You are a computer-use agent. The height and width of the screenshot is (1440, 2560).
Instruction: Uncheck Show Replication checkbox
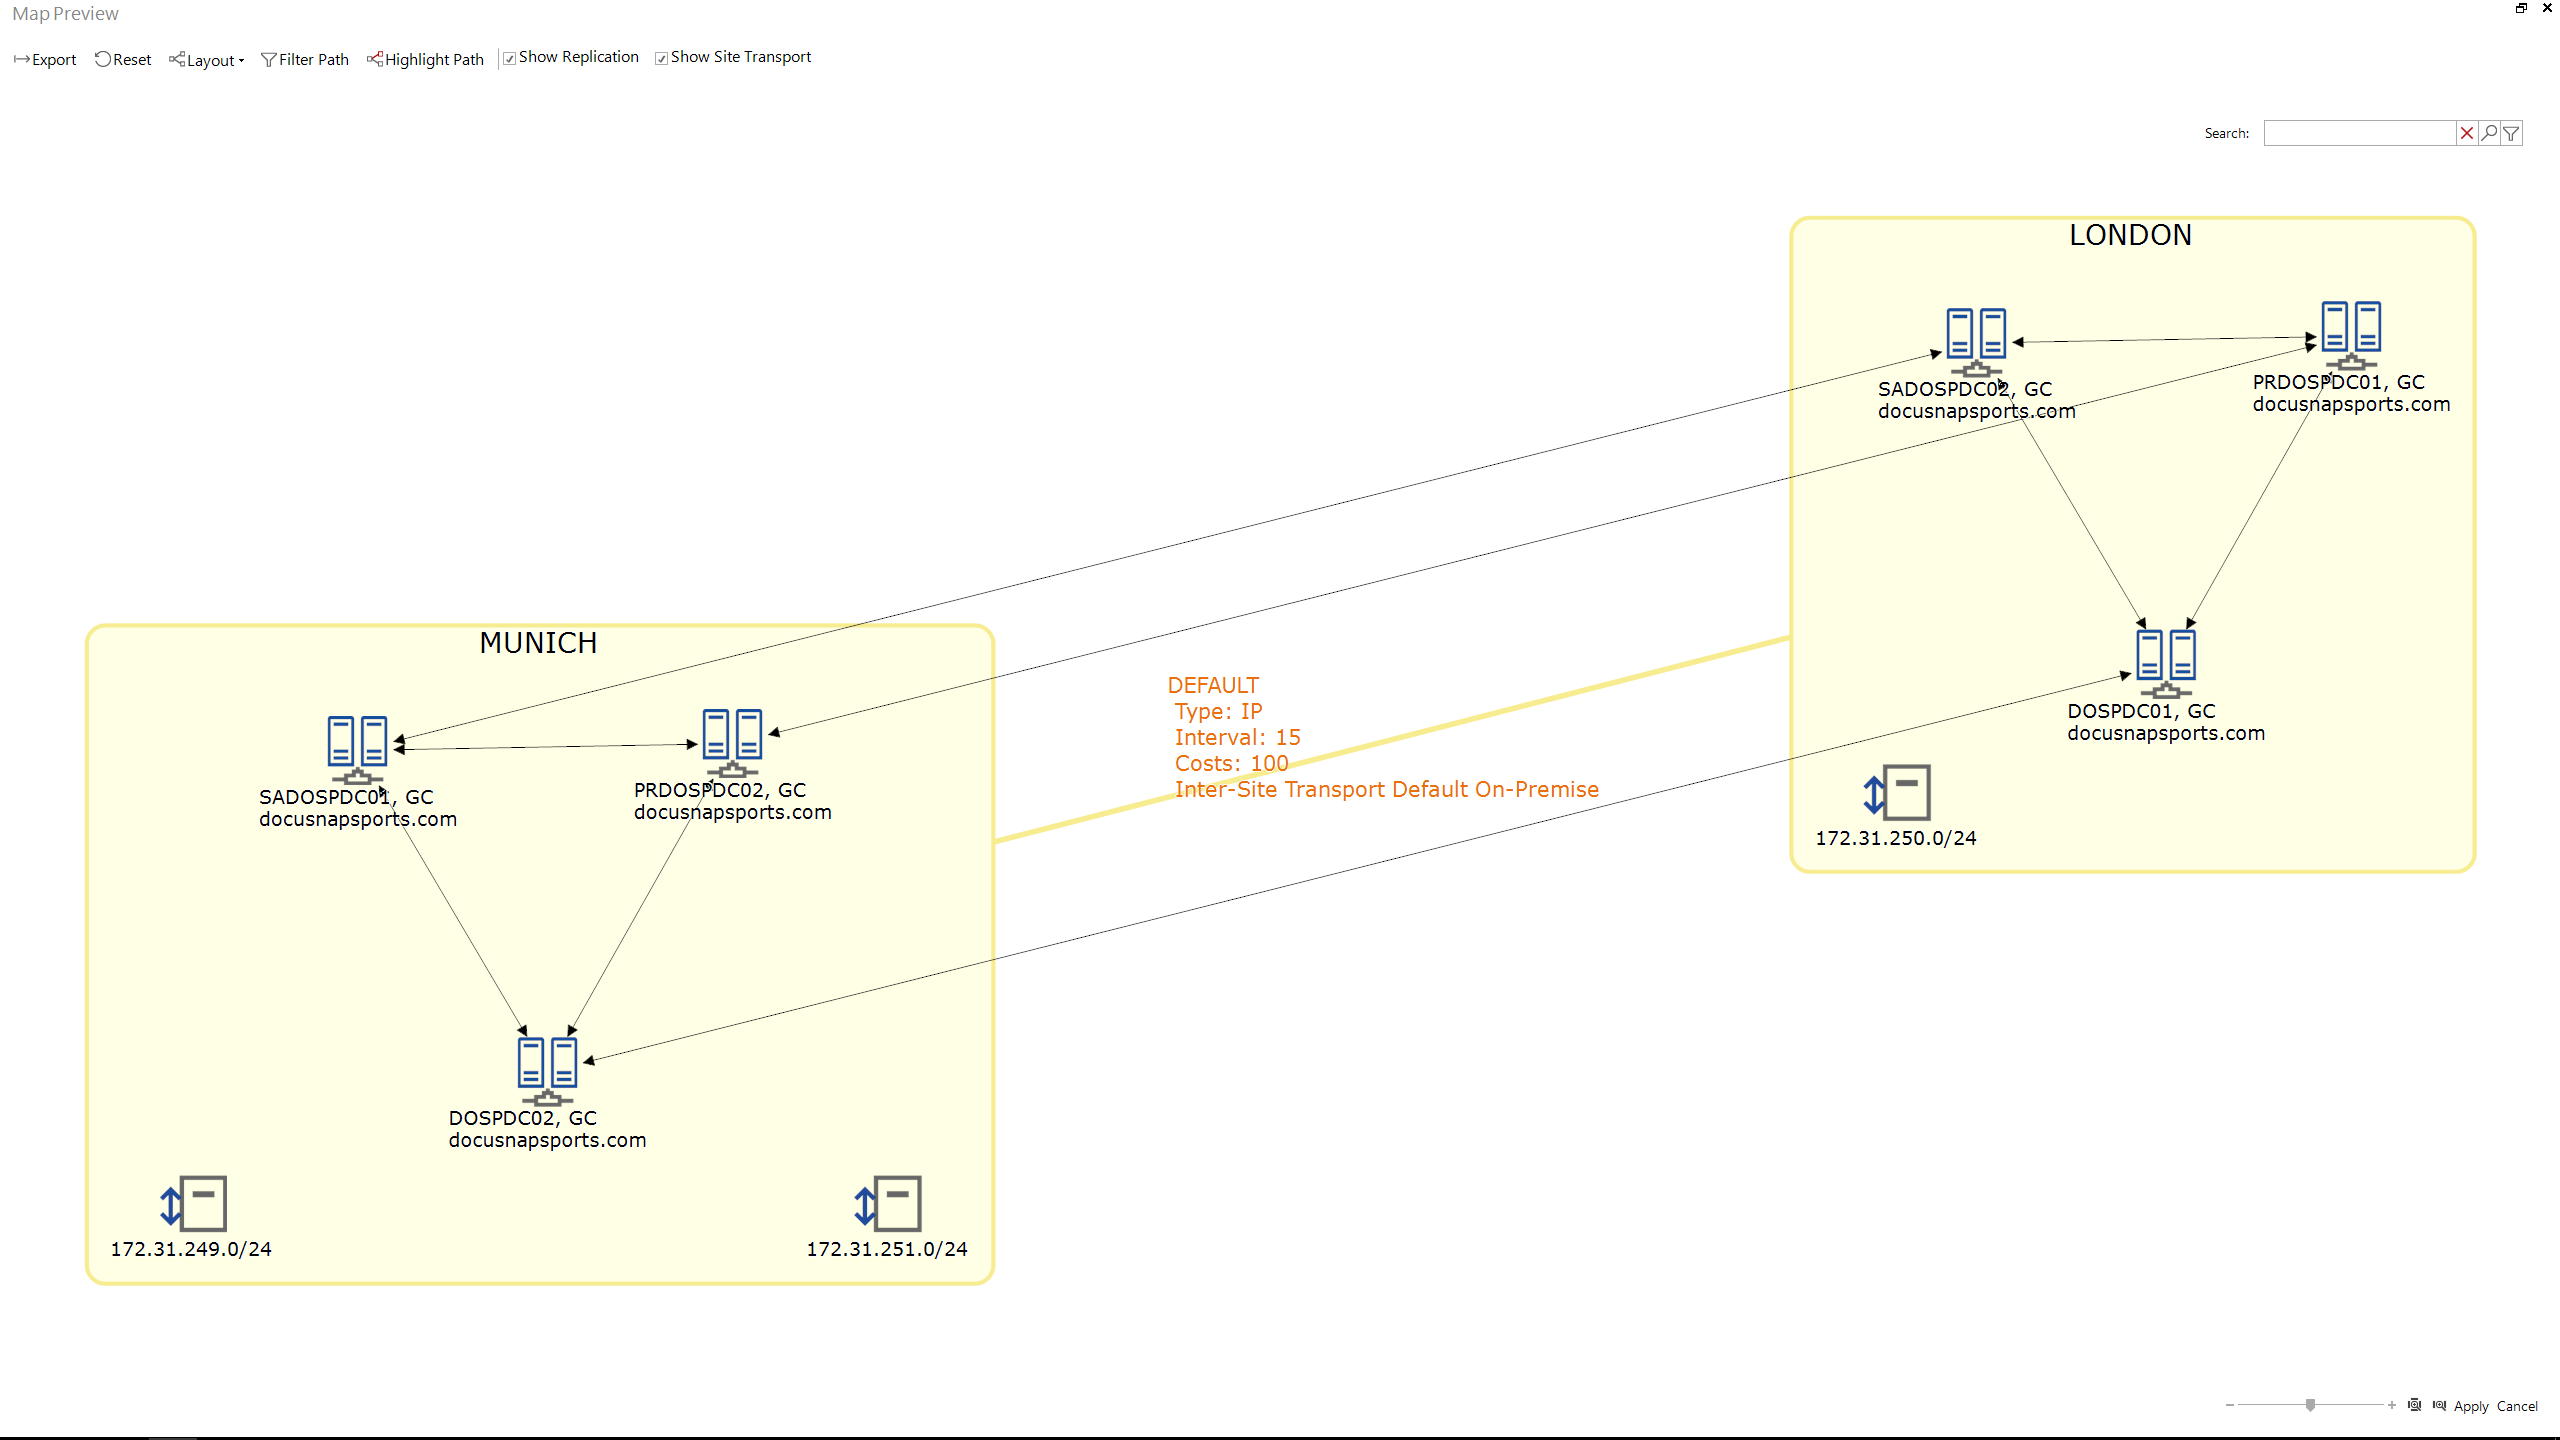[510, 58]
